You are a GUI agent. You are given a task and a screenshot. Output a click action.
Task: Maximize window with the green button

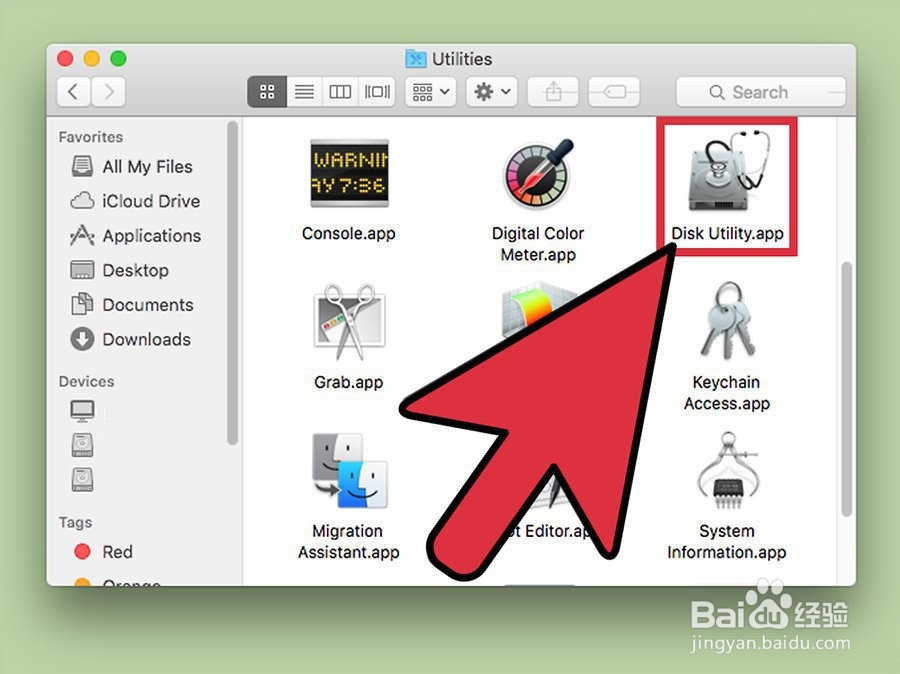tap(118, 59)
